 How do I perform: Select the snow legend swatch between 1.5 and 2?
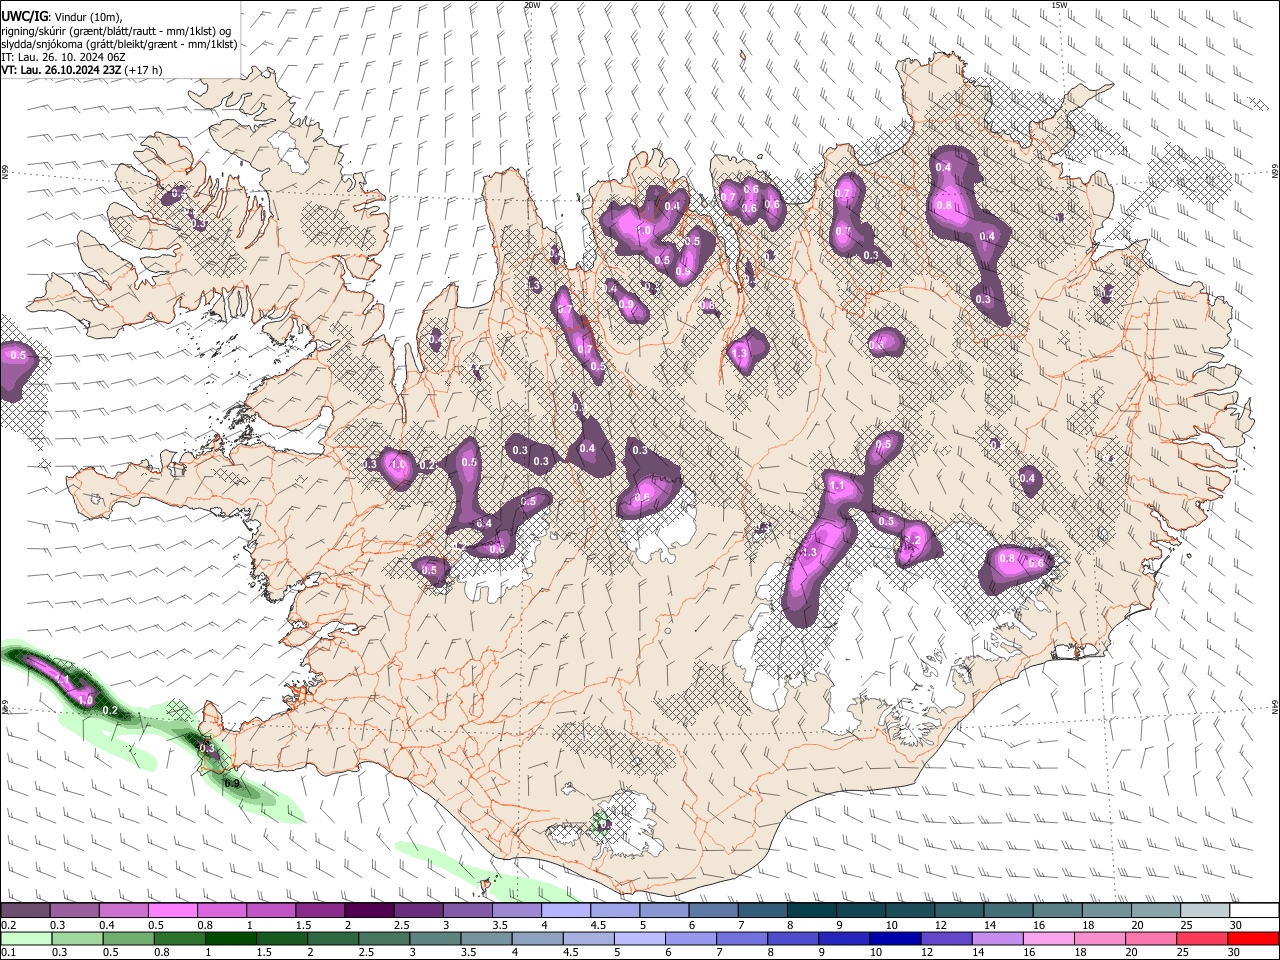[320, 911]
